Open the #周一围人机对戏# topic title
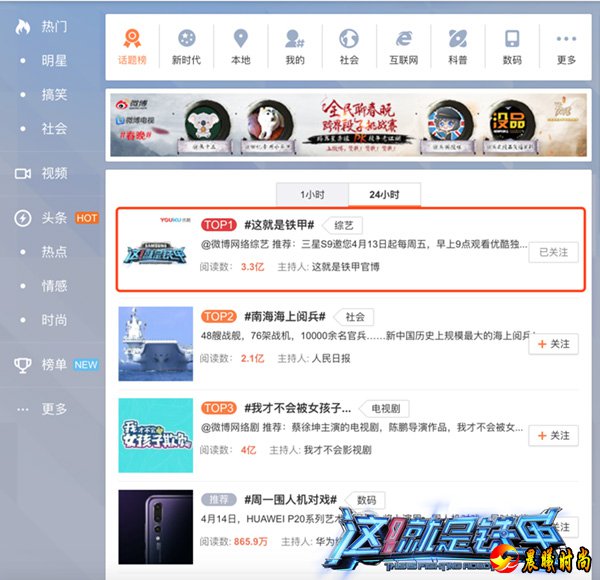This screenshot has height=580, width=600. coord(291,500)
